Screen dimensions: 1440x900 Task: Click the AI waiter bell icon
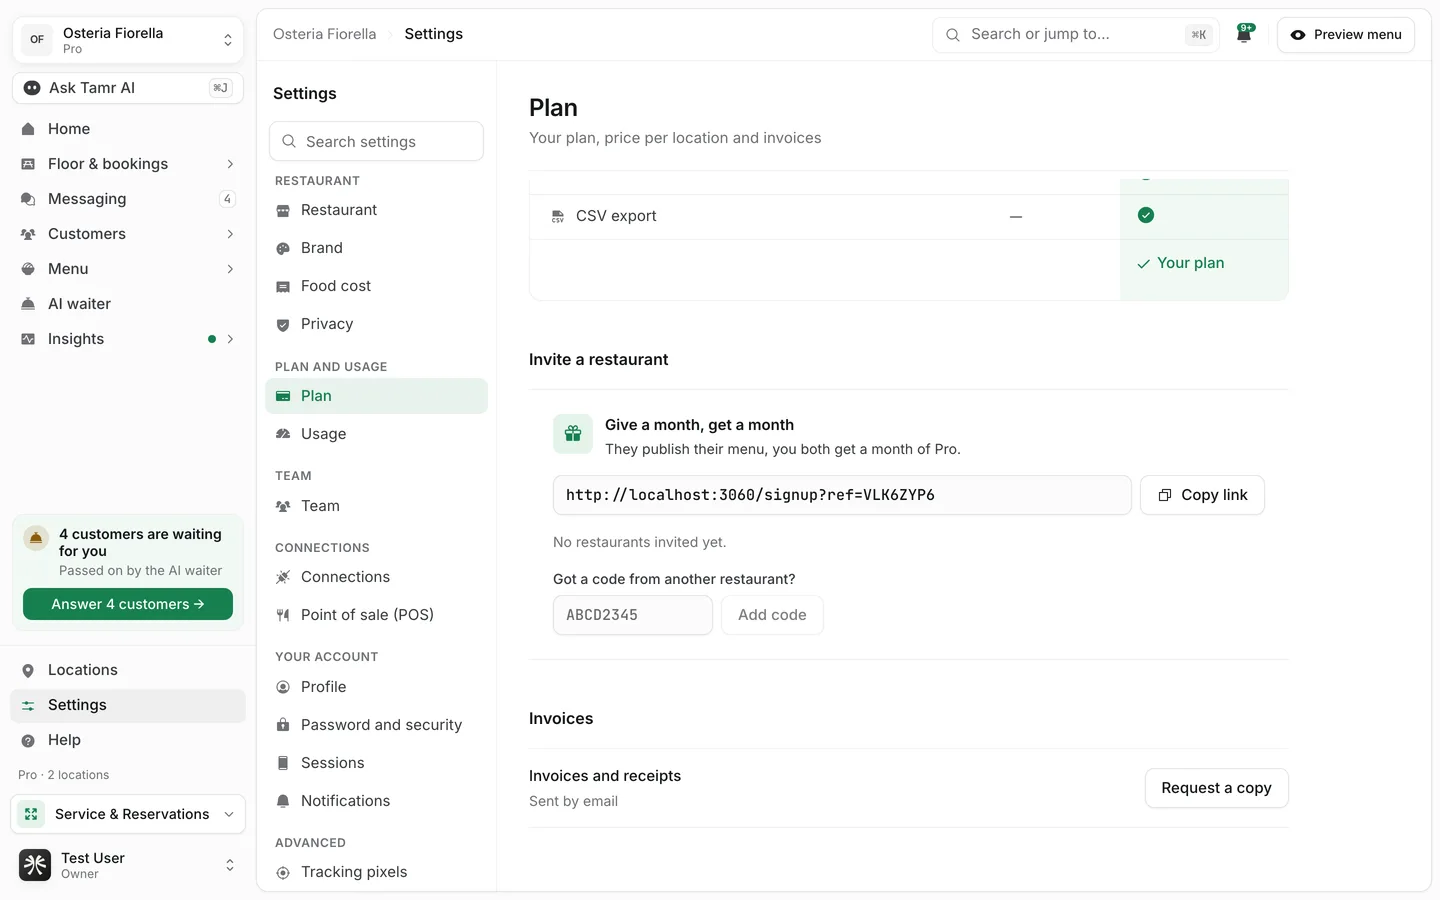(x=28, y=304)
